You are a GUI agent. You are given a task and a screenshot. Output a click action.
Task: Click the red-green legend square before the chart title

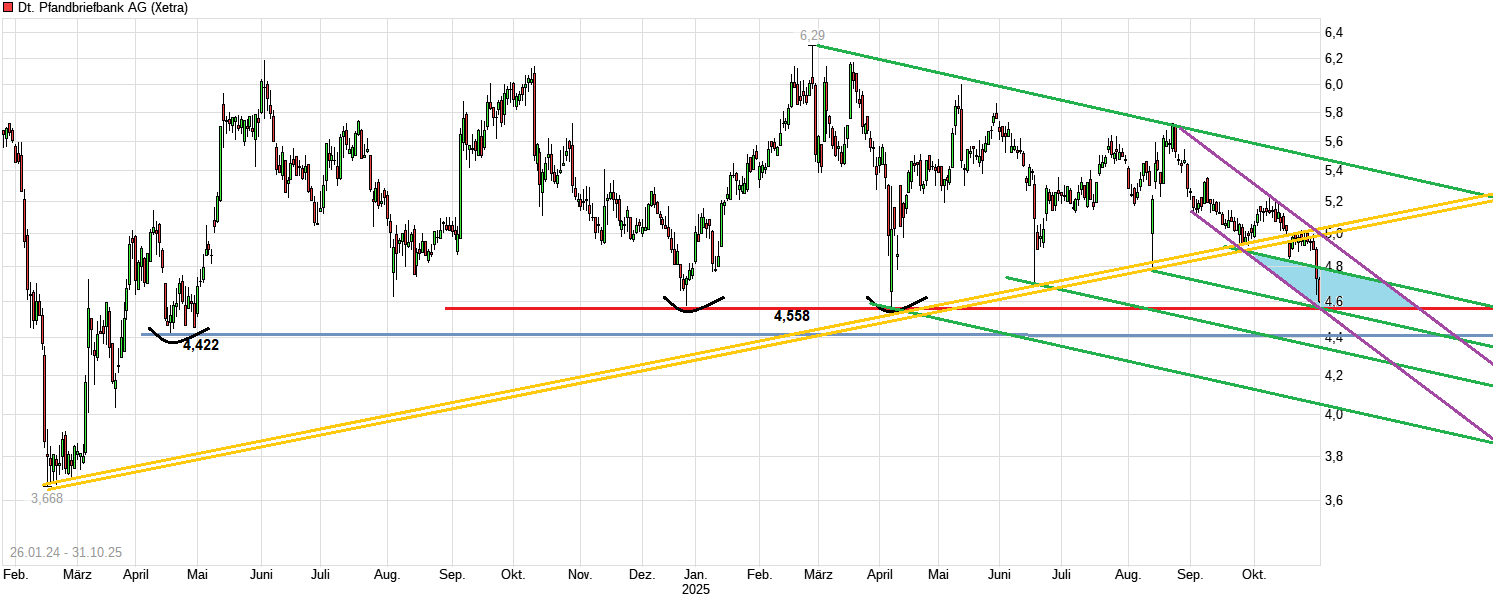10,7
